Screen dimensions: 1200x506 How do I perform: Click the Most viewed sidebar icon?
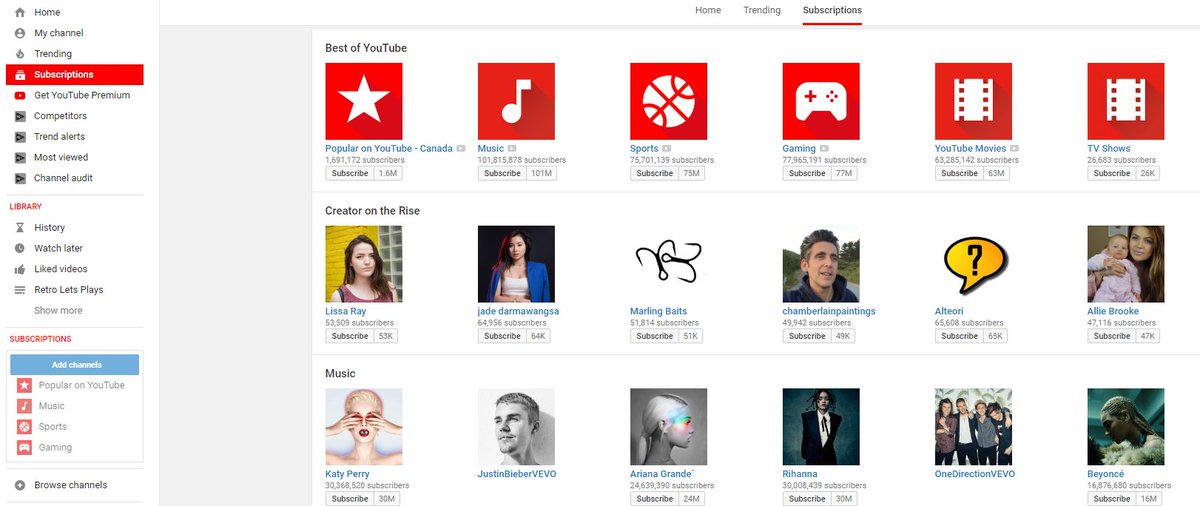pos(20,158)
